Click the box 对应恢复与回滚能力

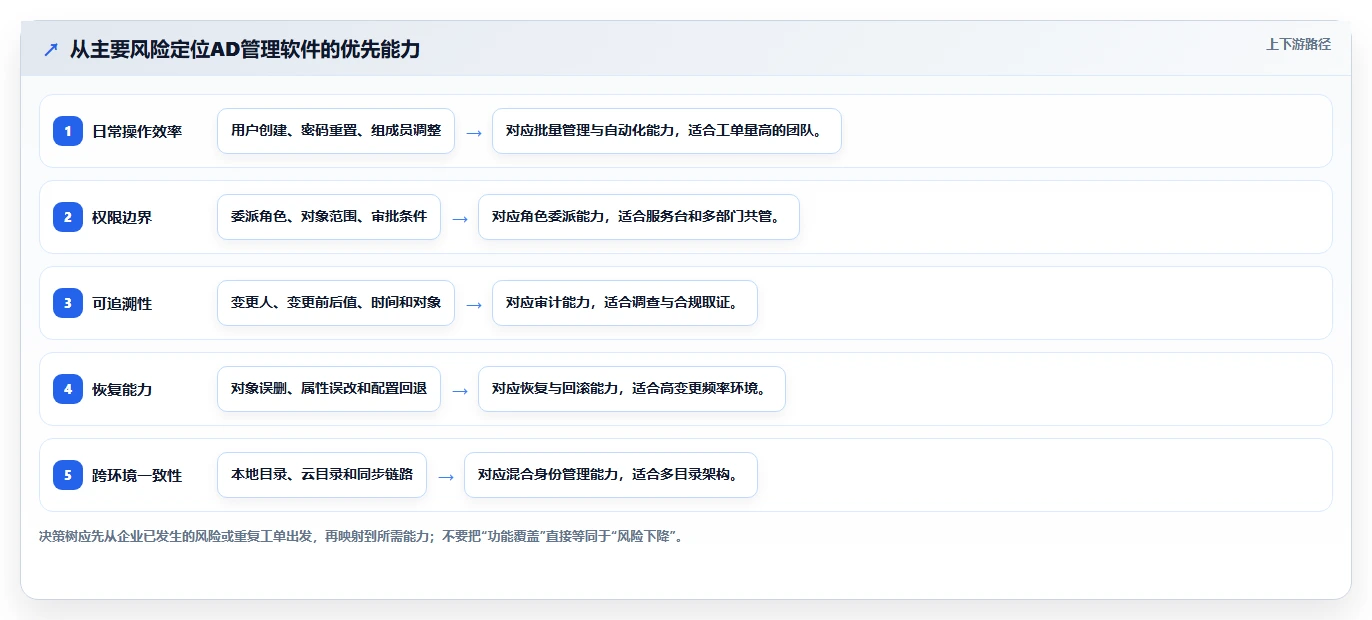pos(632,389)
